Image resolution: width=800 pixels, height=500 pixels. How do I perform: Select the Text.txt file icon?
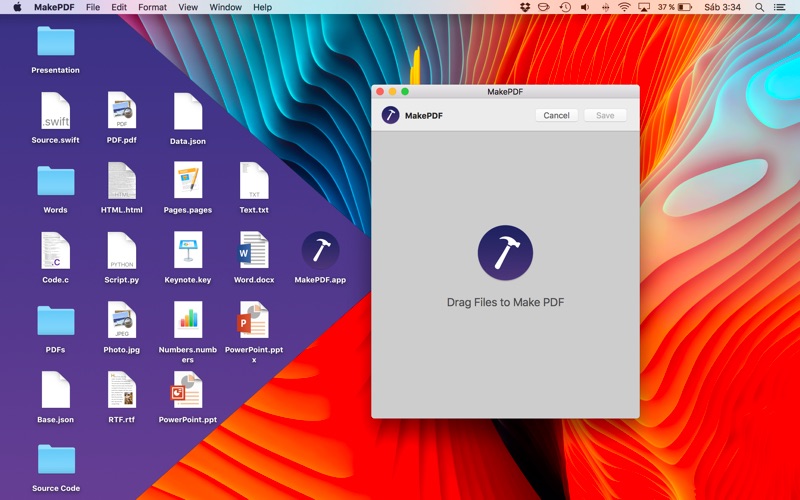click(x=254, y=181)
